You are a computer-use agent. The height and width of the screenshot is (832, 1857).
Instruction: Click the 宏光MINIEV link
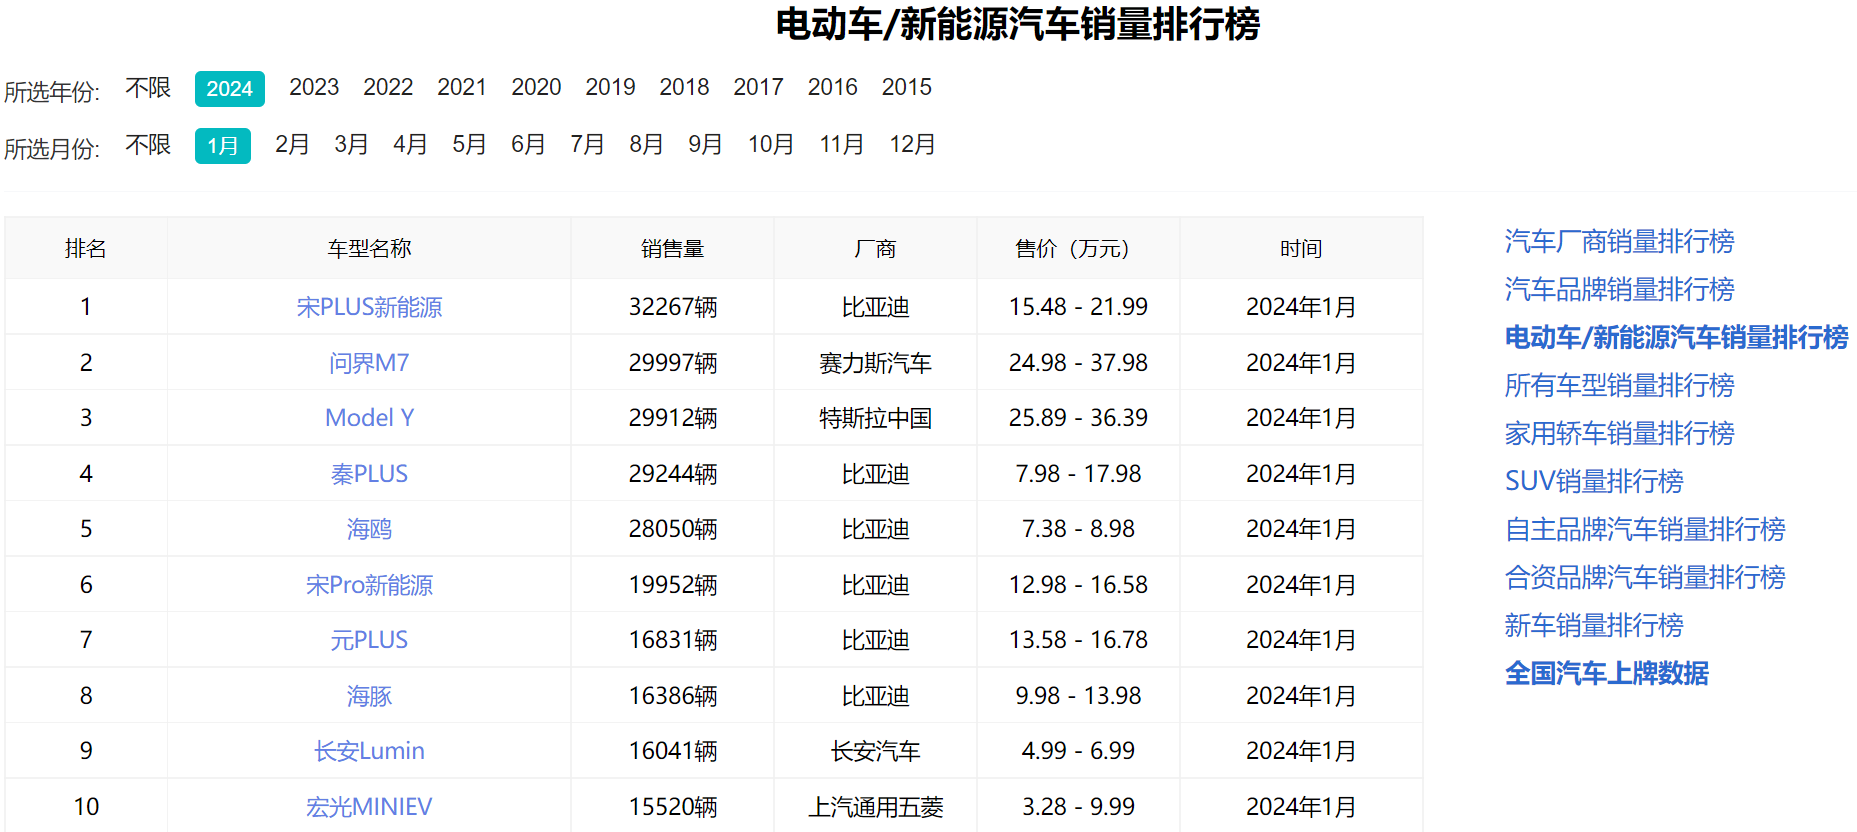(369, 807)
